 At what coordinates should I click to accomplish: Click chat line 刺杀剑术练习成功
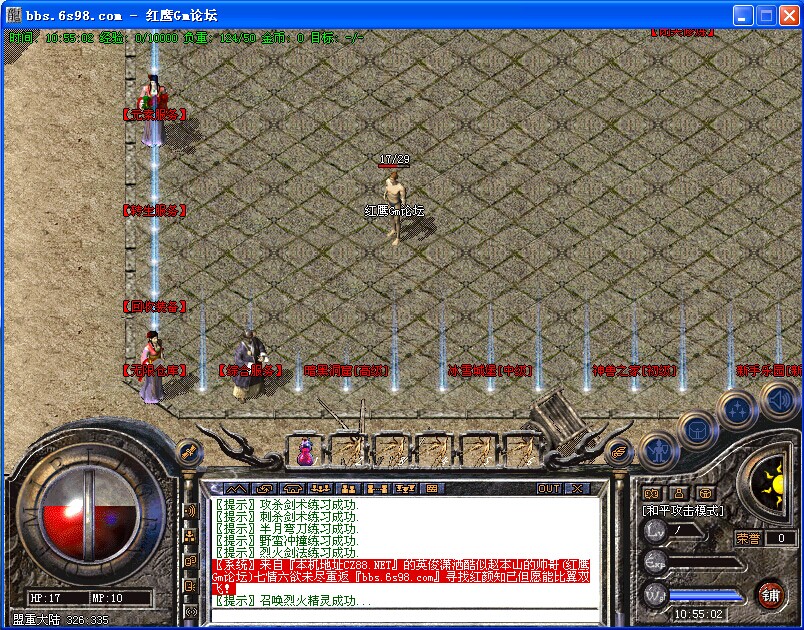[x=287, y=517]
